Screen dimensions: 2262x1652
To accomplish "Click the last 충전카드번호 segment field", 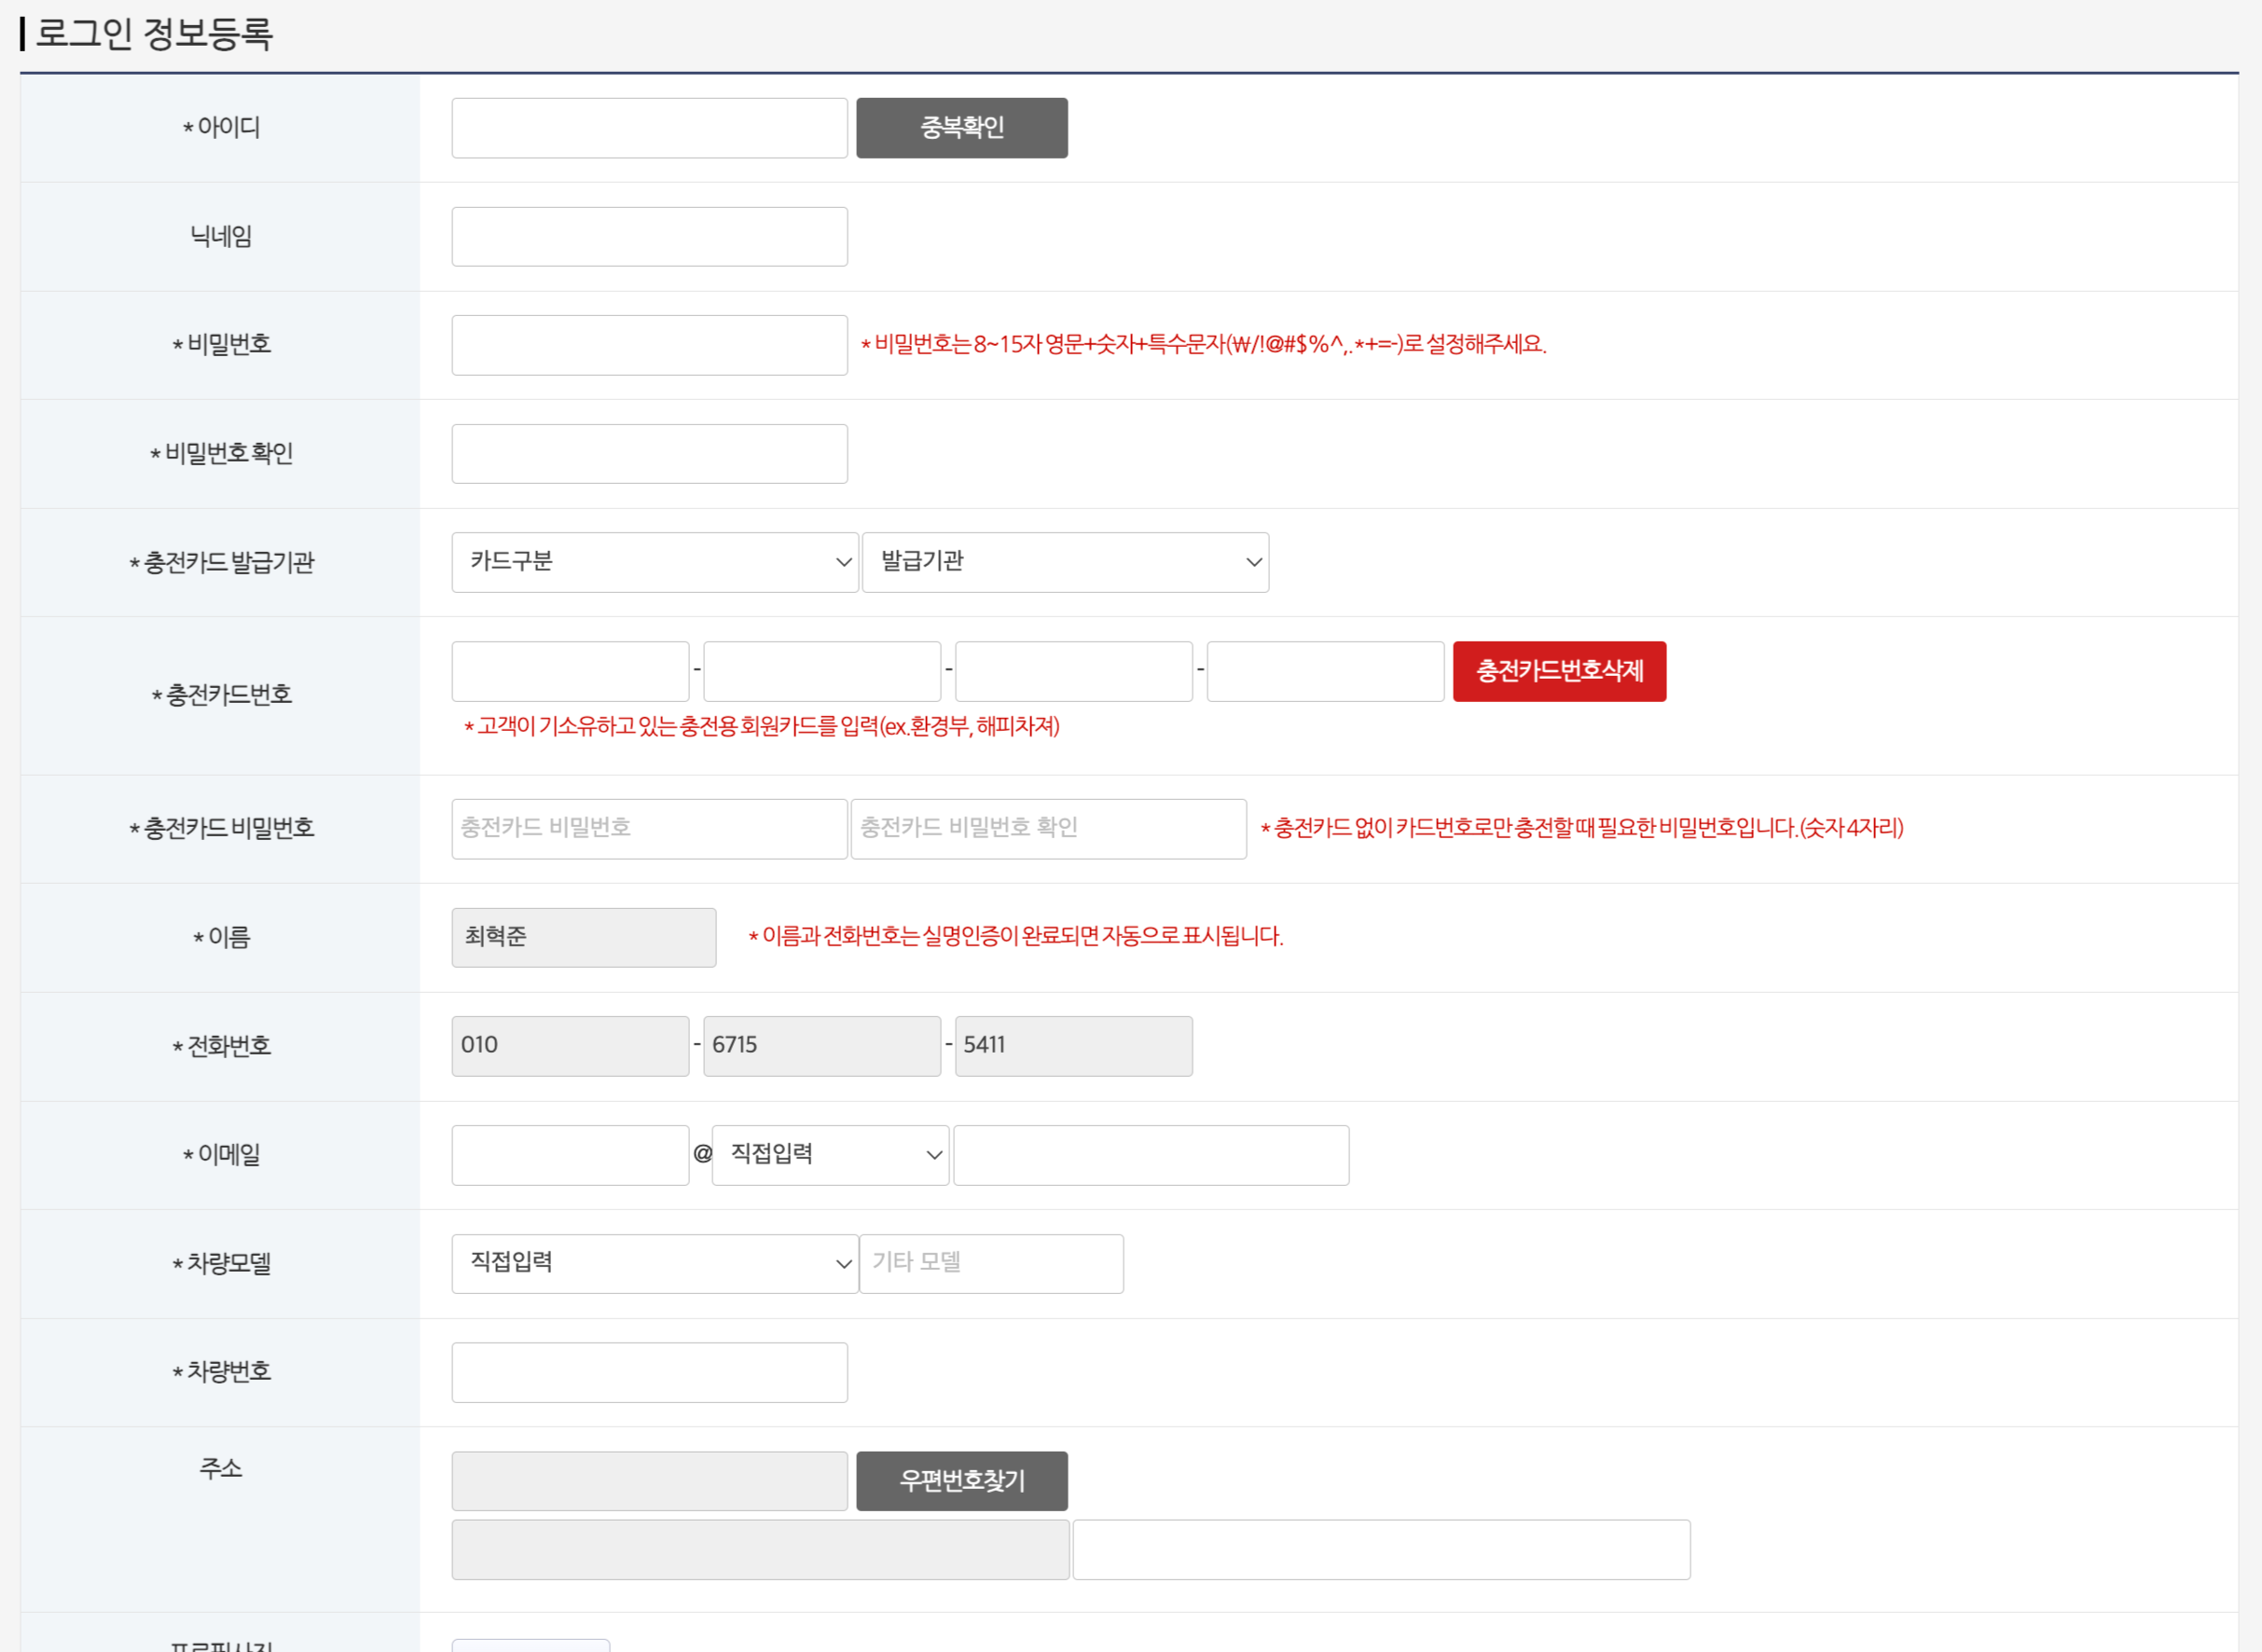I will pyautogui.click(x=1325, y=672).
